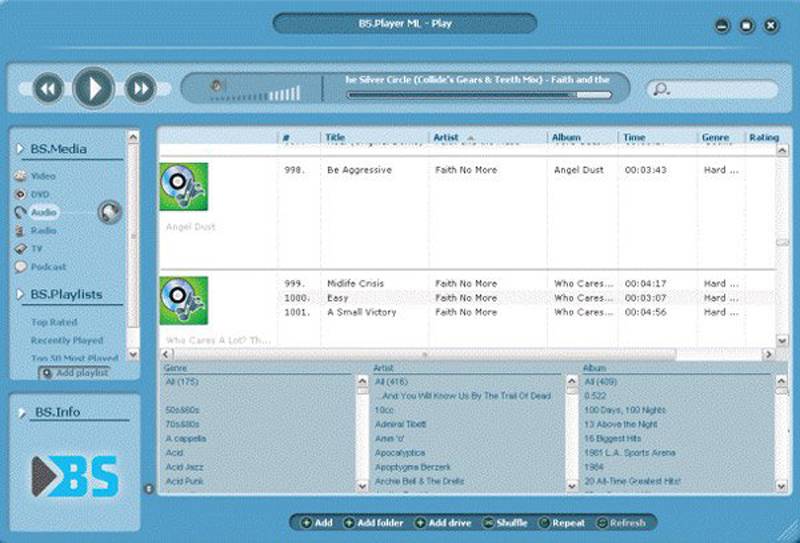Click the rewind/previous track button
Viewport: 800px width, 543px height.
point(48,89)
